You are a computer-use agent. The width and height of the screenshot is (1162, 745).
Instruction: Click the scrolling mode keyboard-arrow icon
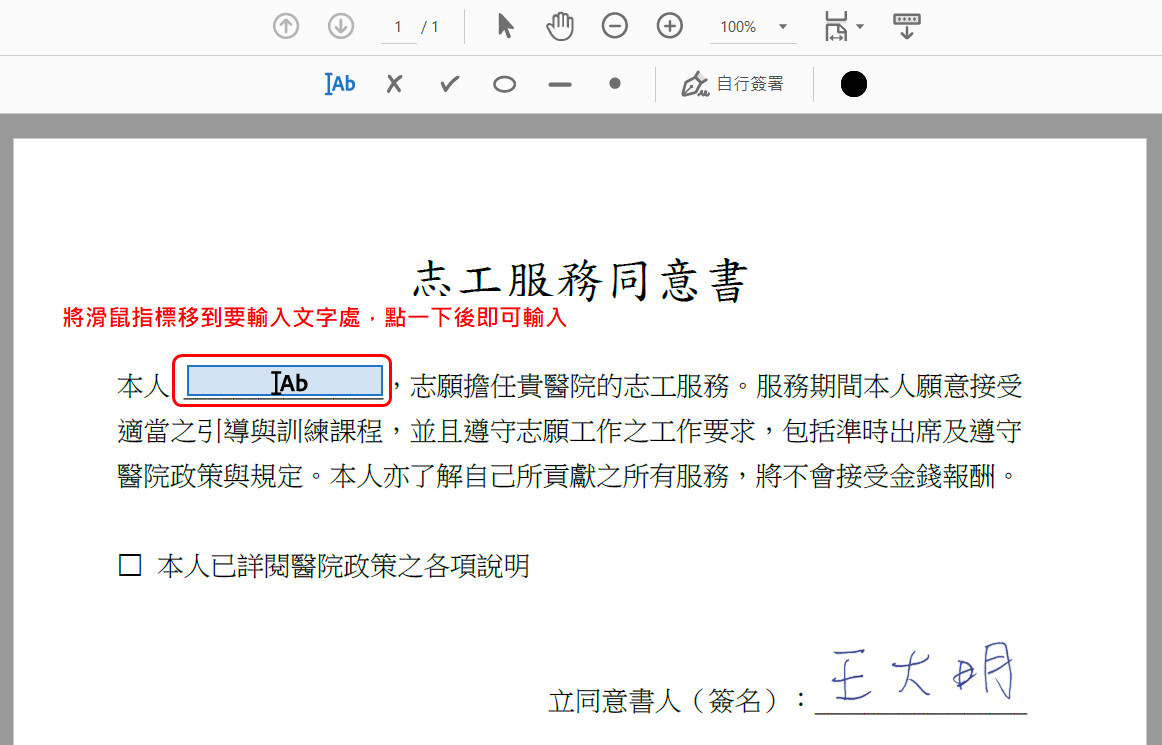pyautogui.click(x=906, y=27)
